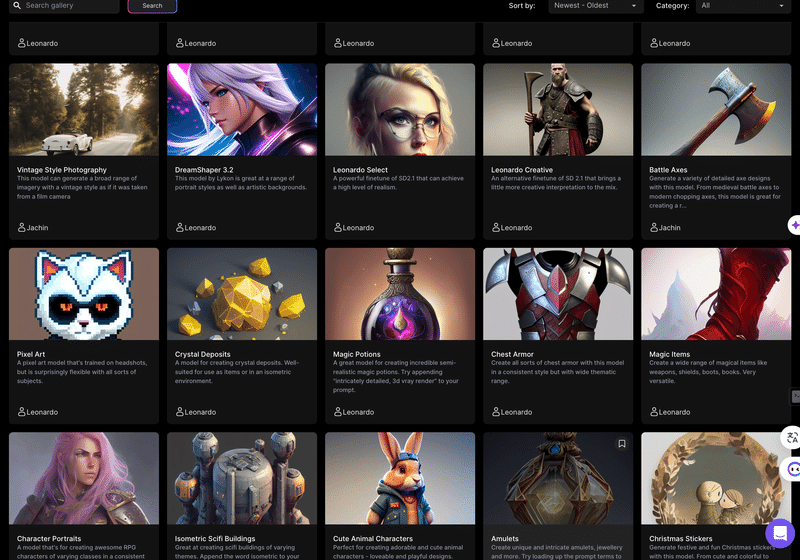The image size is (800, 560).
Task: Click the purple sparkle side icon
Action: click(795, 225)
